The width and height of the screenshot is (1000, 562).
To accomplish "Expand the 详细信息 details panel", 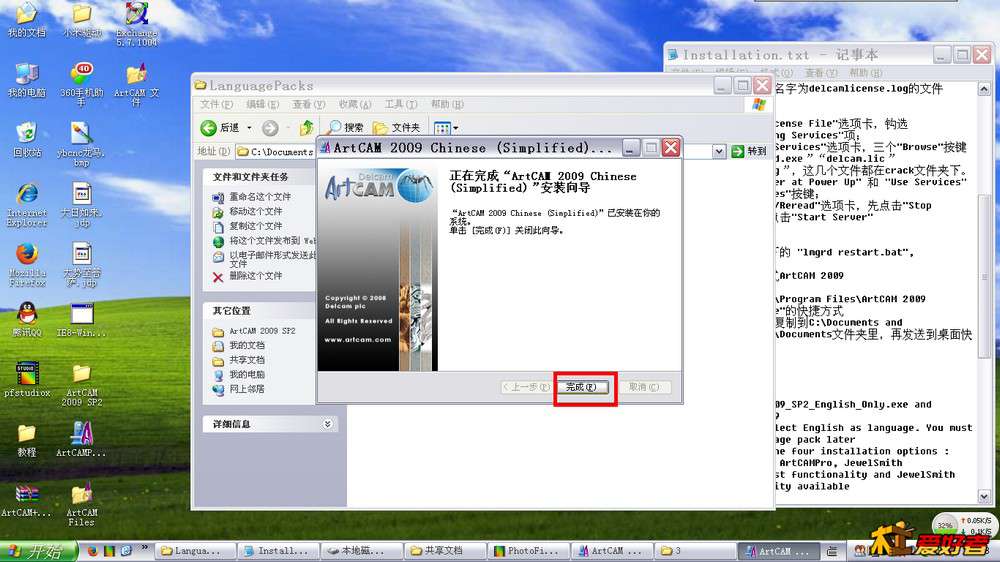I will [328, 424].
